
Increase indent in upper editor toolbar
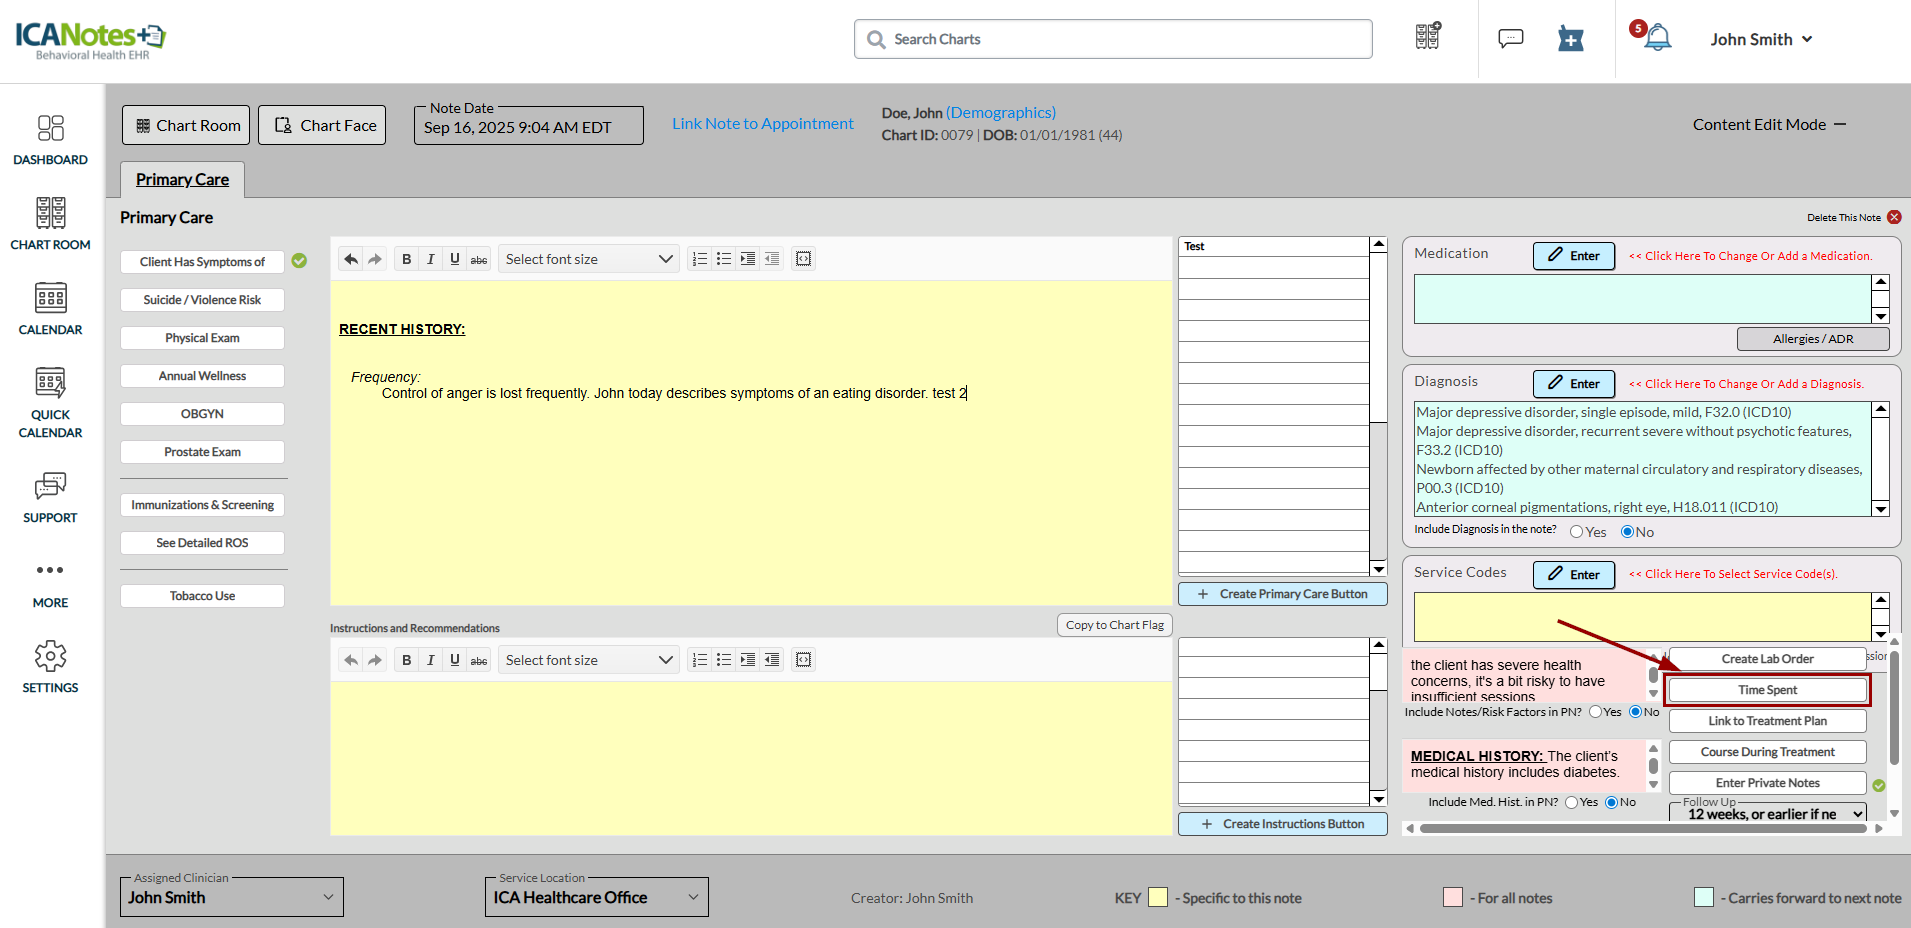coord(747,259)
